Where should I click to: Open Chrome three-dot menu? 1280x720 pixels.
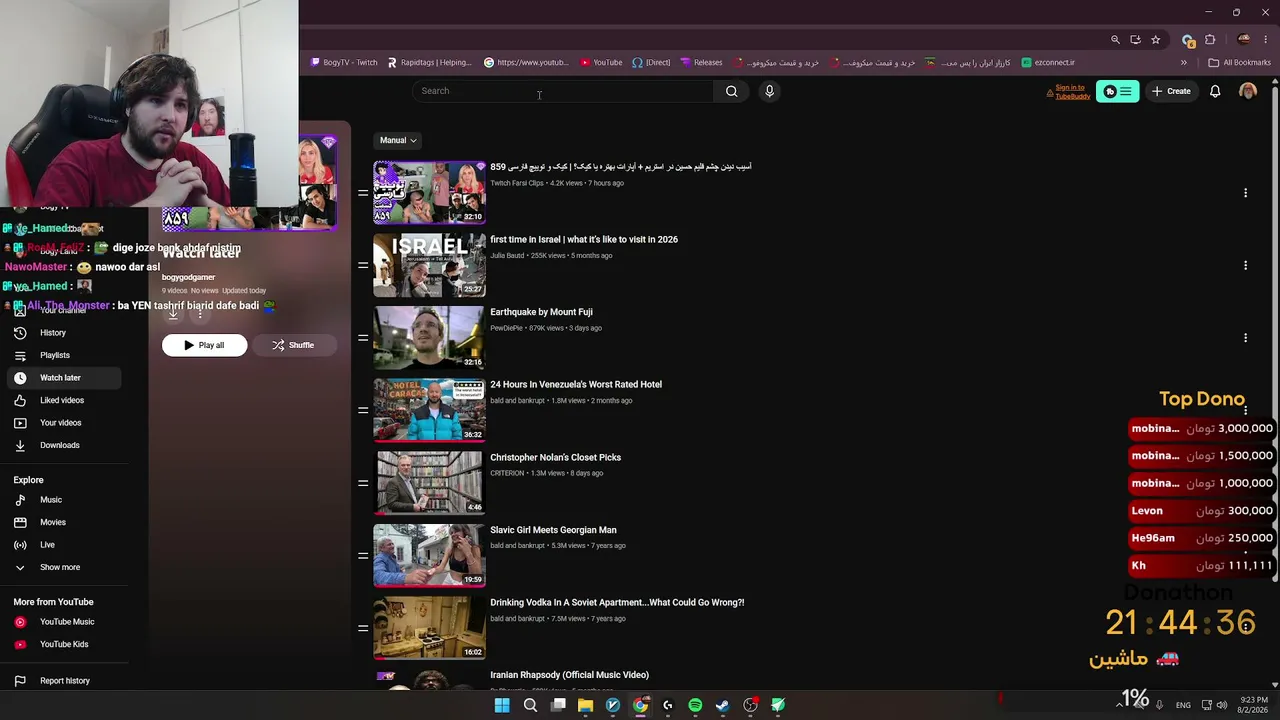[x=1266, y=40]
